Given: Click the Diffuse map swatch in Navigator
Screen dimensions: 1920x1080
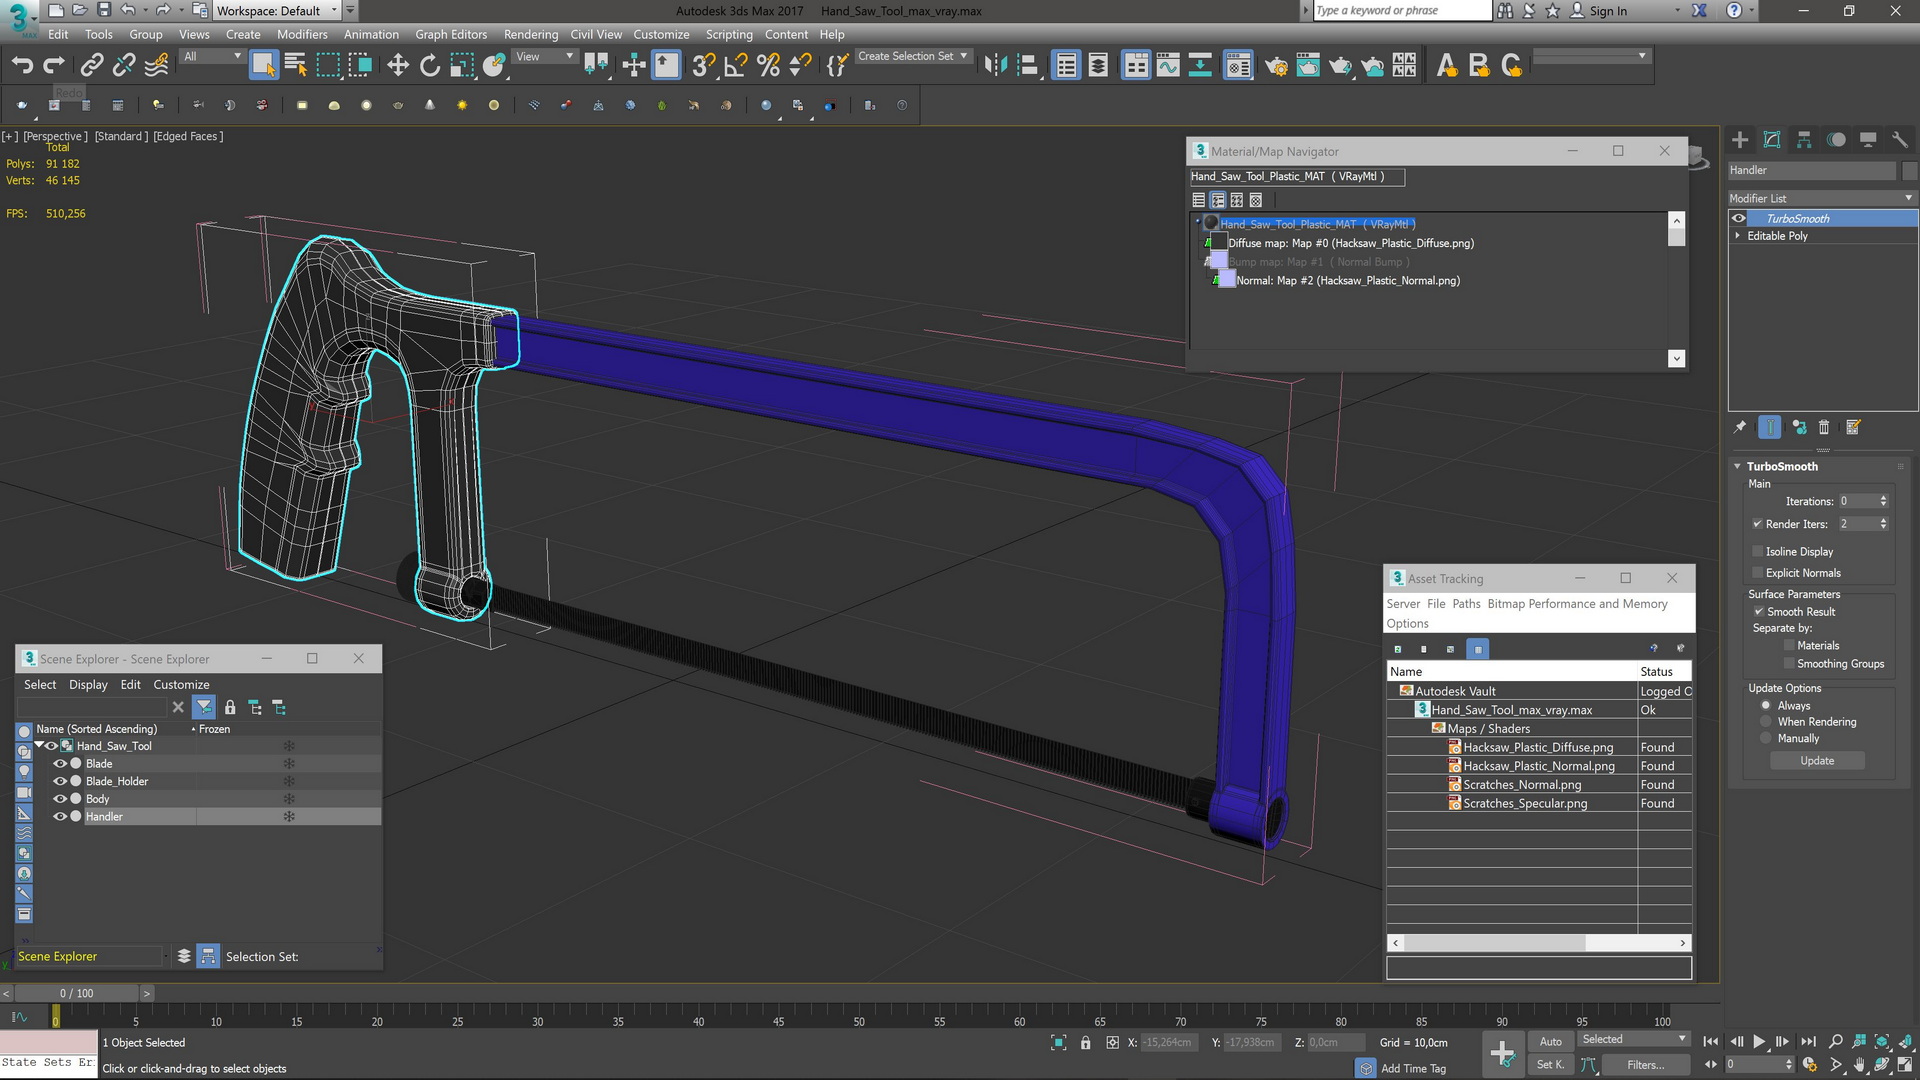Looking at the screenshot, I should point(1218,243).
